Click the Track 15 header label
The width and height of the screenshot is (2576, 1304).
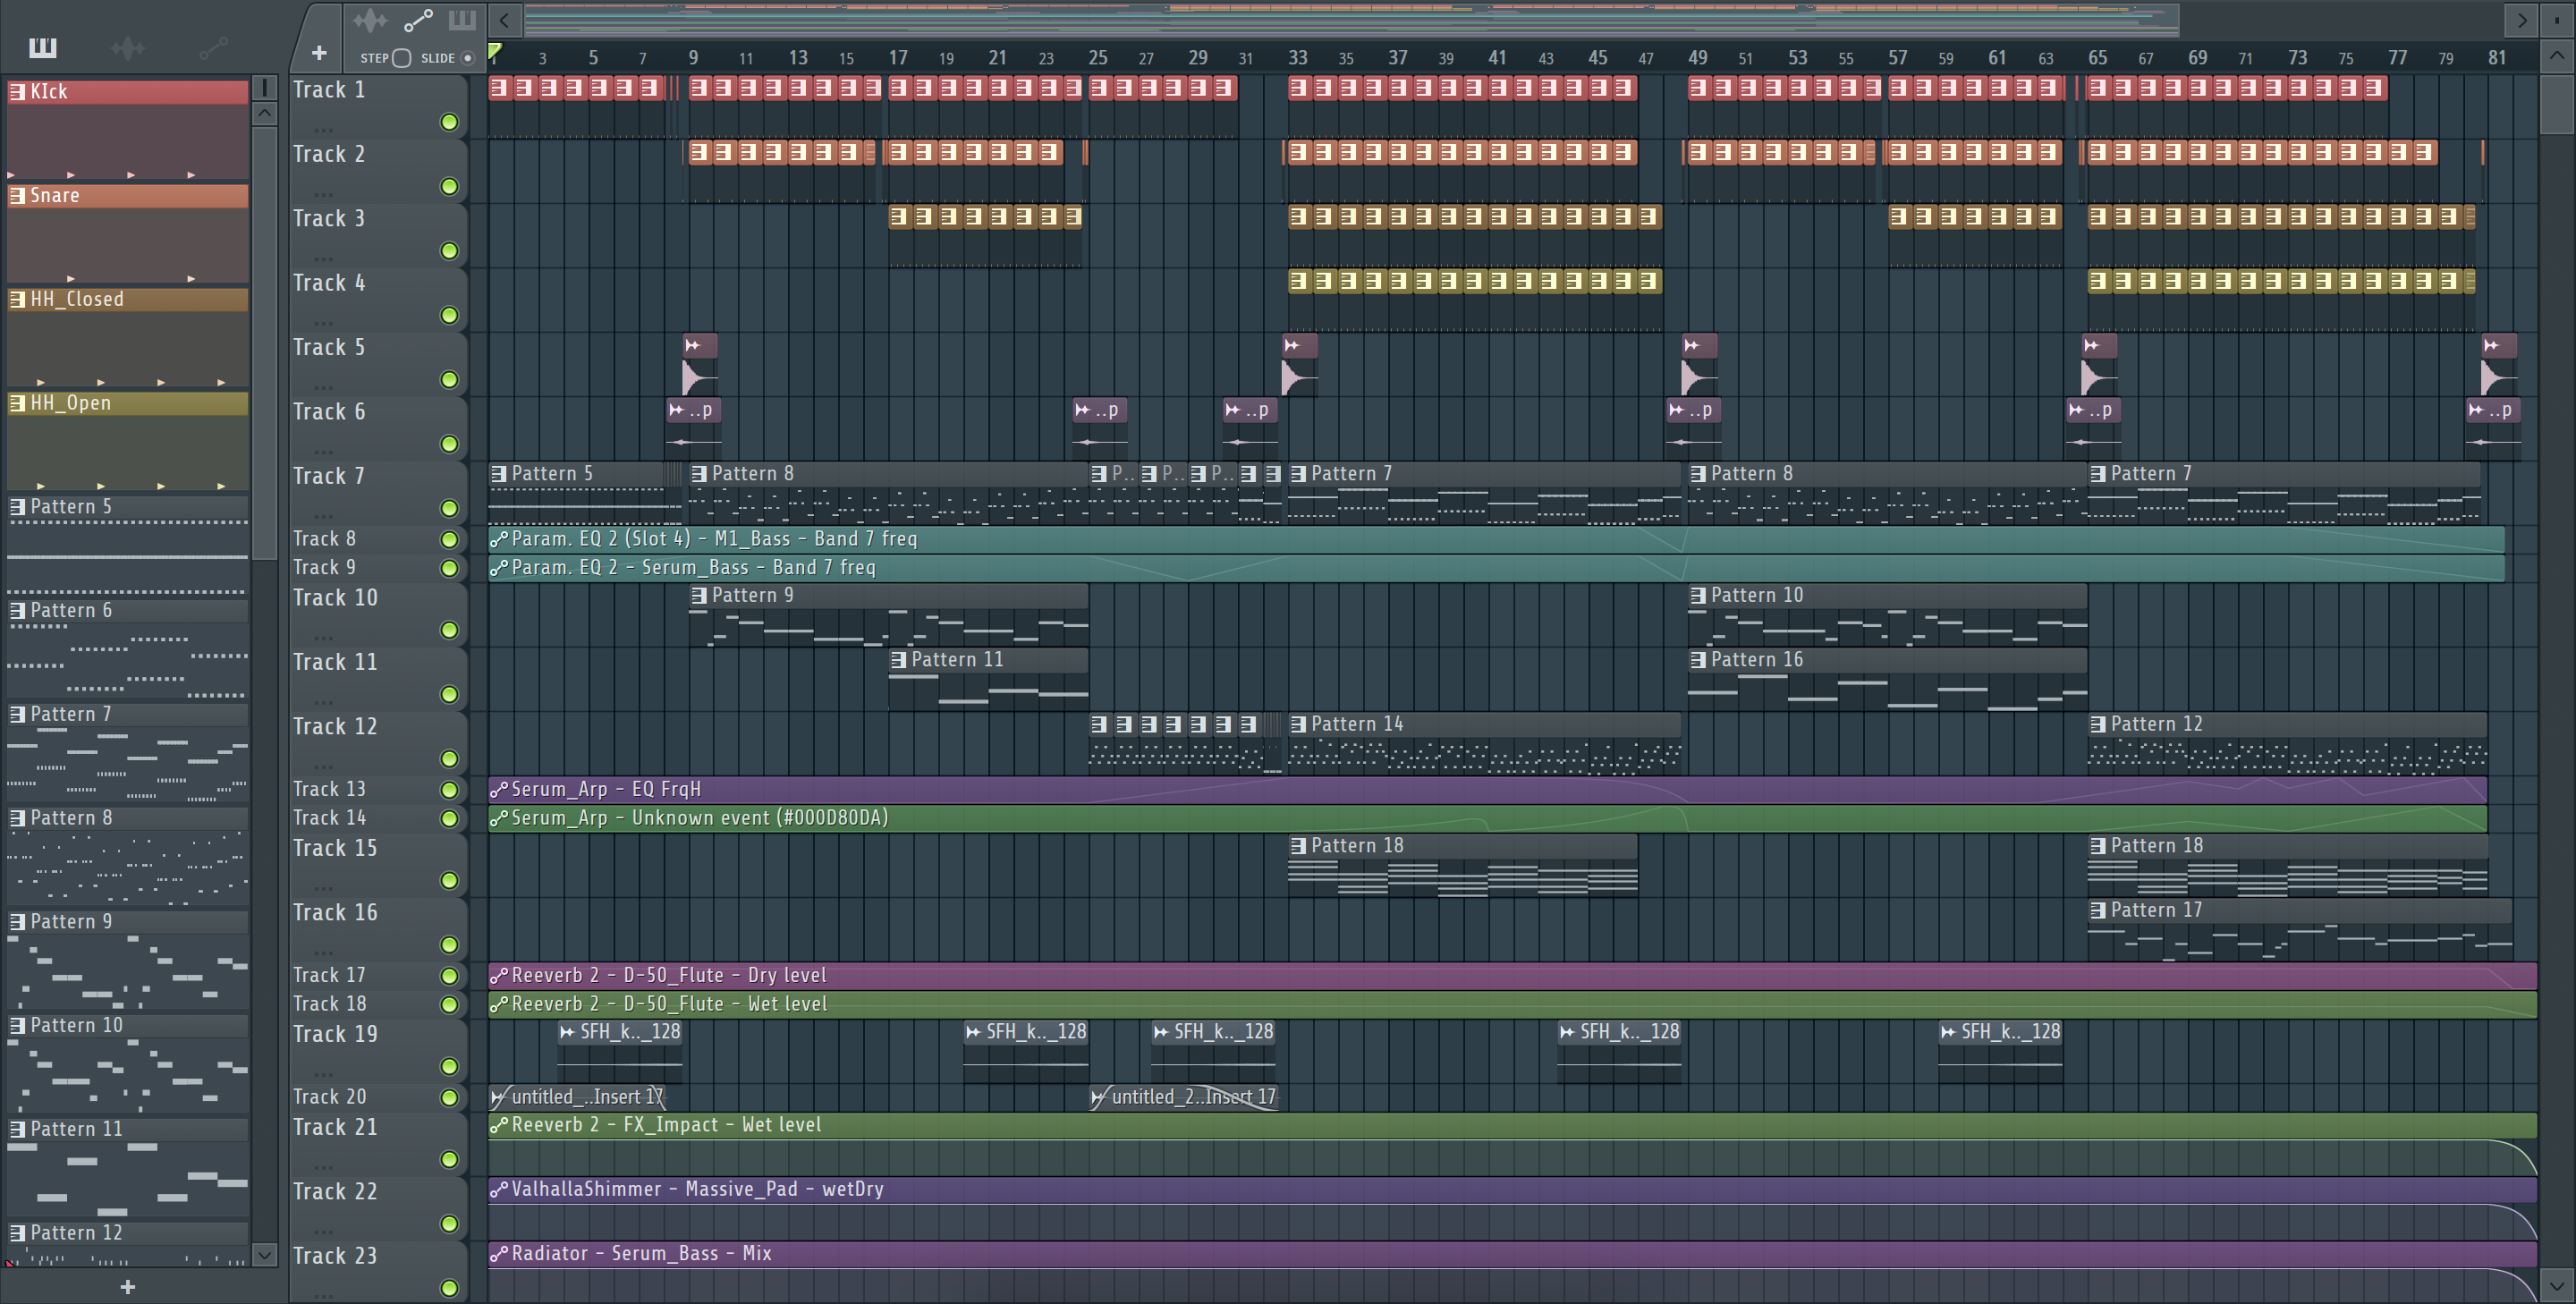(x=335, y=849)
